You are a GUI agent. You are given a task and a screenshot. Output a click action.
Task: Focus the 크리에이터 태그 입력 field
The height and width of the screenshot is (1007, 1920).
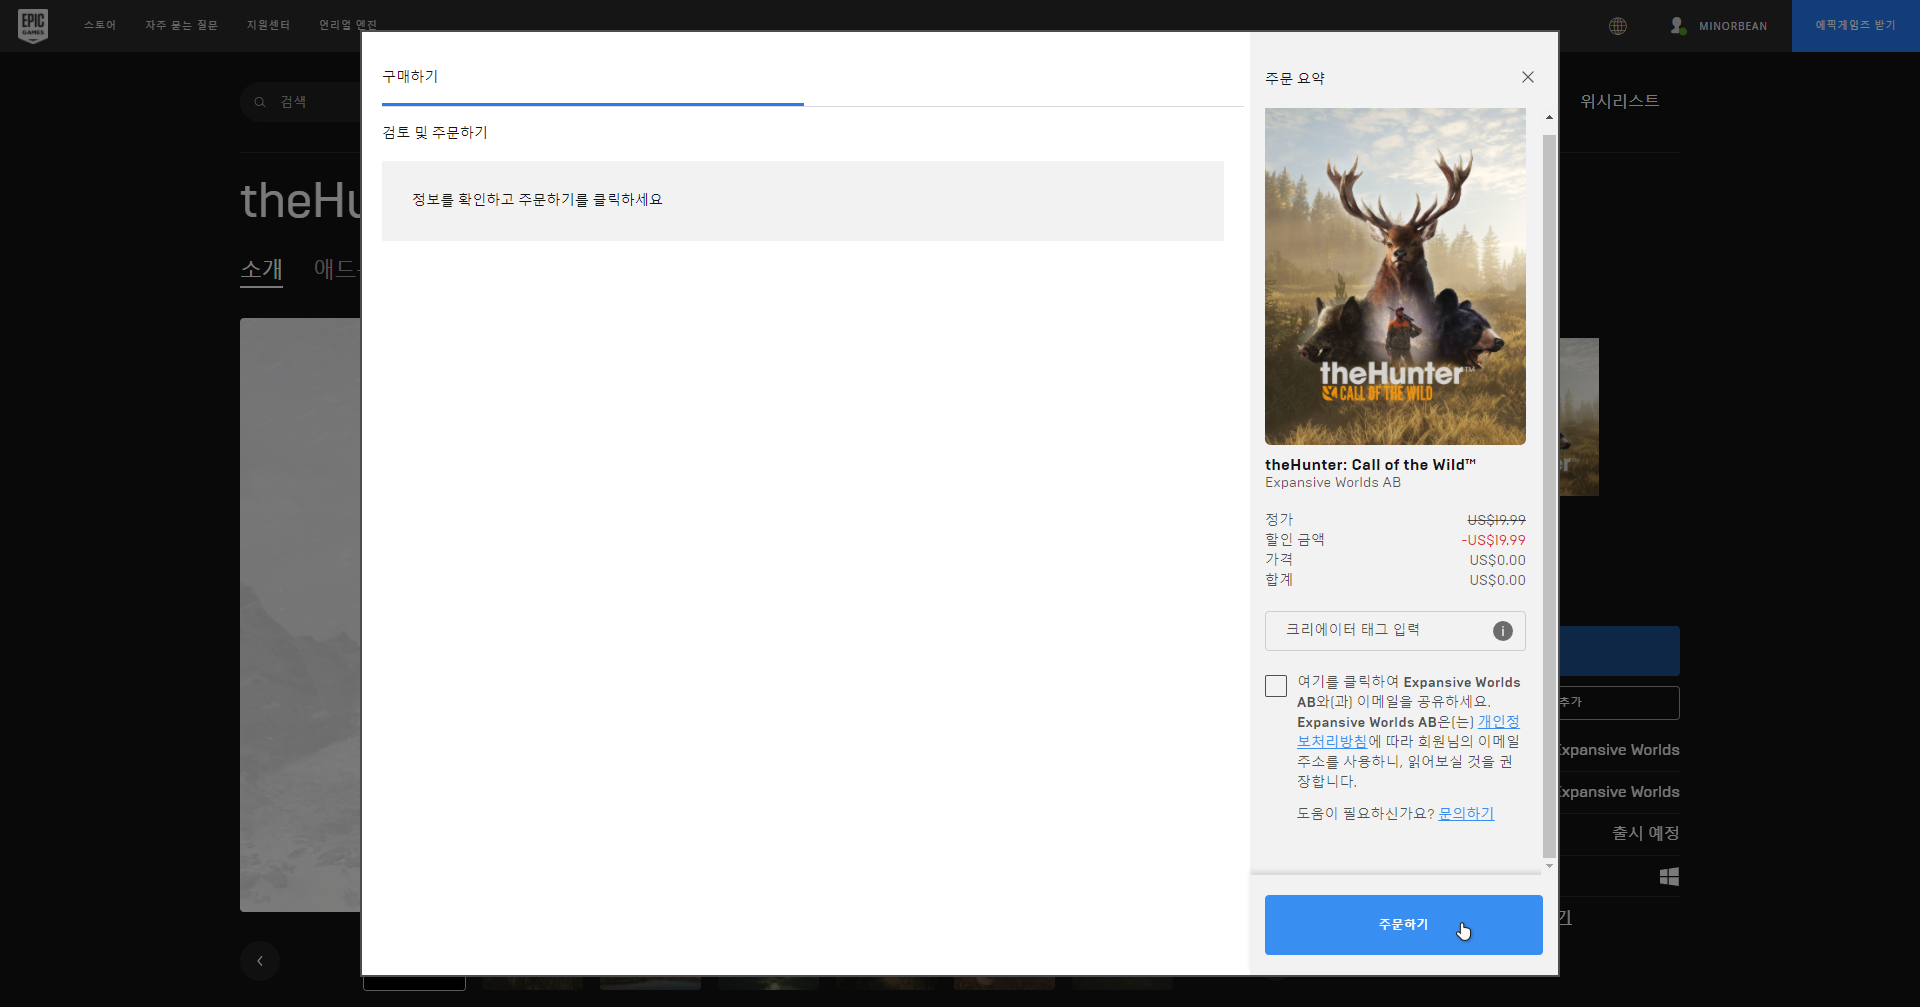1395,631
